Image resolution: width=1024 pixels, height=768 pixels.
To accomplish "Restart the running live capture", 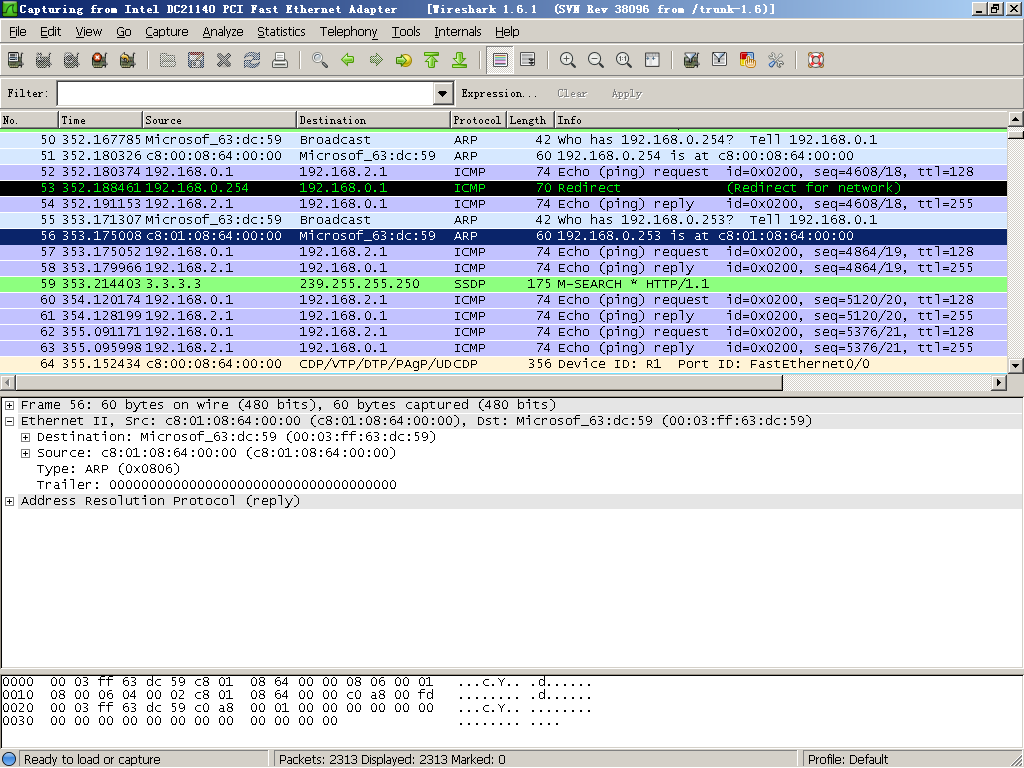I will click(x=128, y=61).
